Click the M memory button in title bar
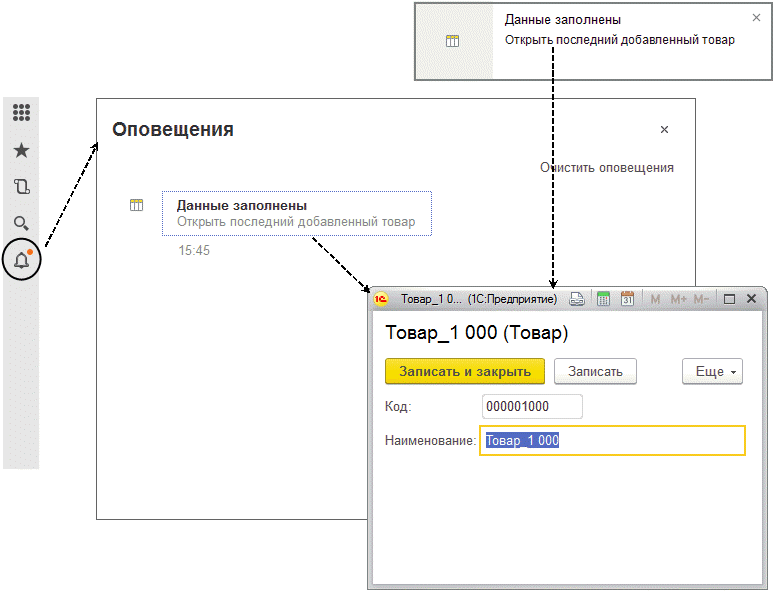The image size is (774, 594). 655,299
